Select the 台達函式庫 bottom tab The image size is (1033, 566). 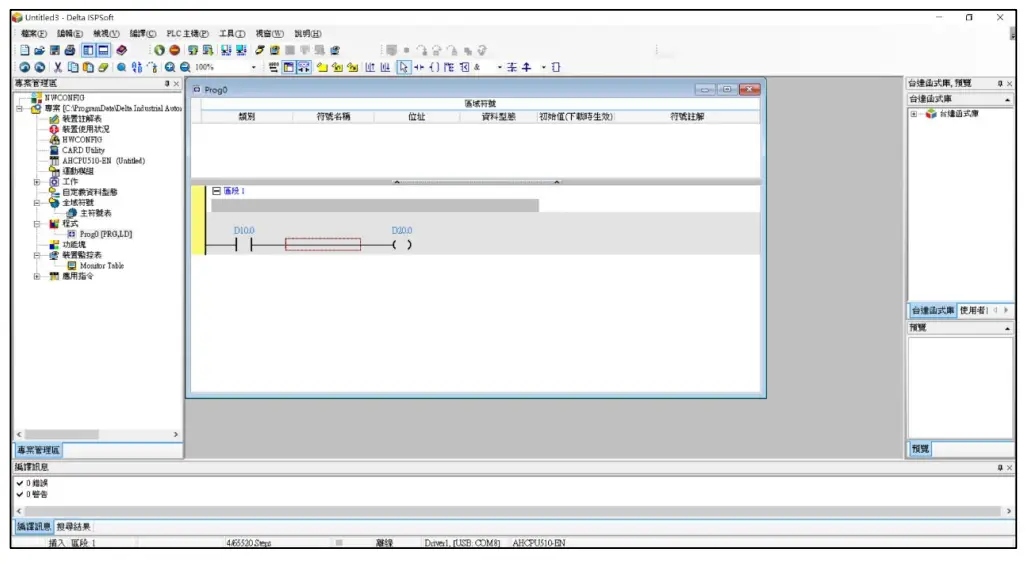click(x=932, y=310)
